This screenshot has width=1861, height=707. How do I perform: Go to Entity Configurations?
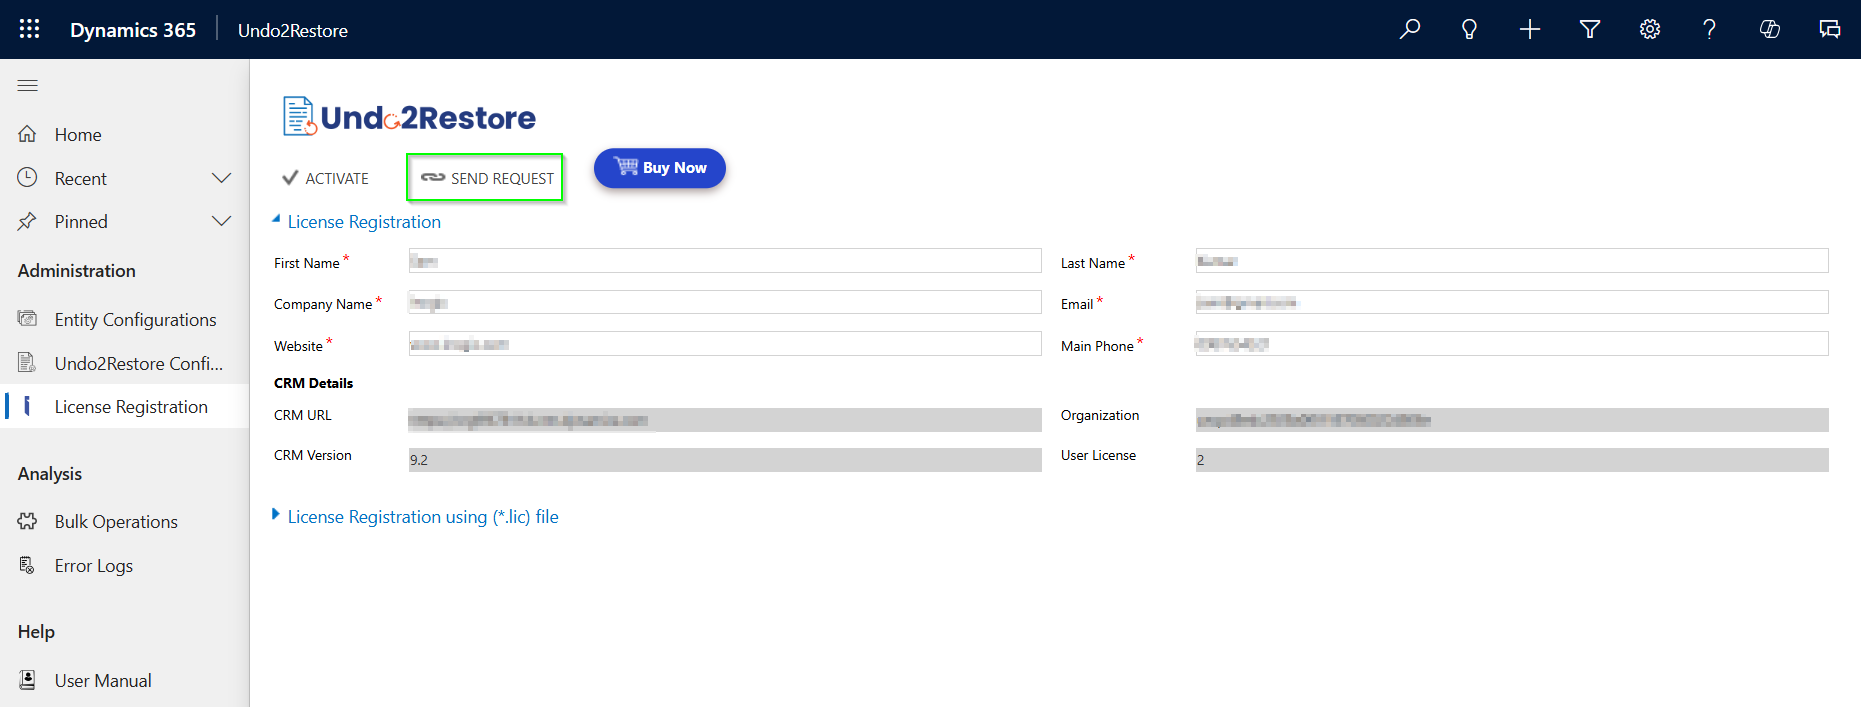135,320
